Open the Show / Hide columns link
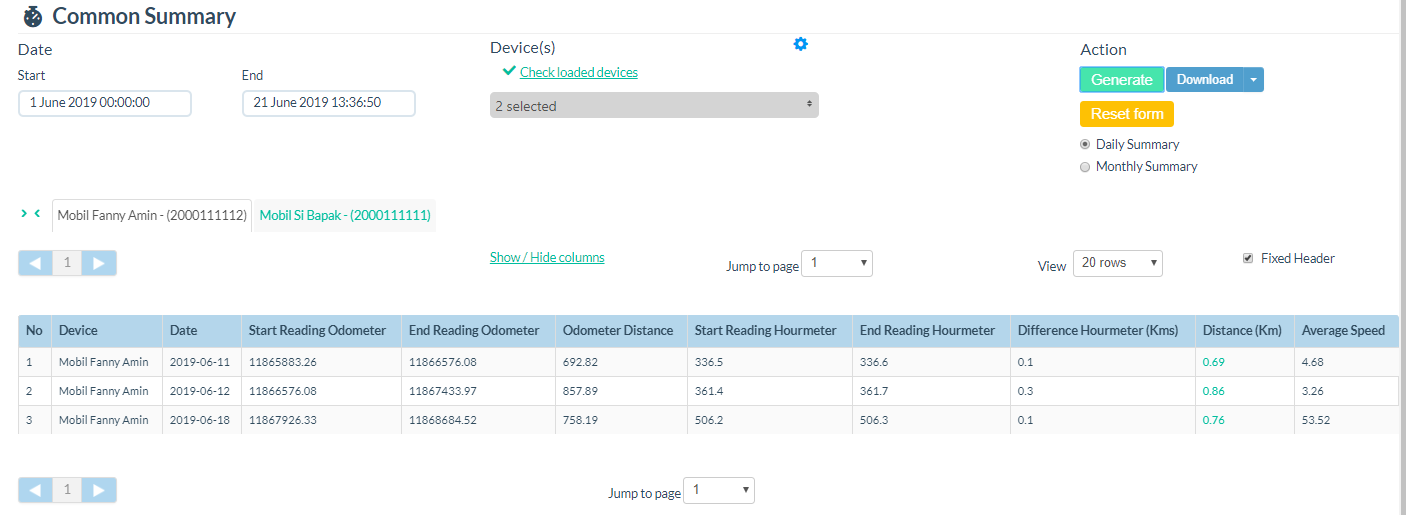The width and height of the screenshot is (1406, 515). [547, 257]
